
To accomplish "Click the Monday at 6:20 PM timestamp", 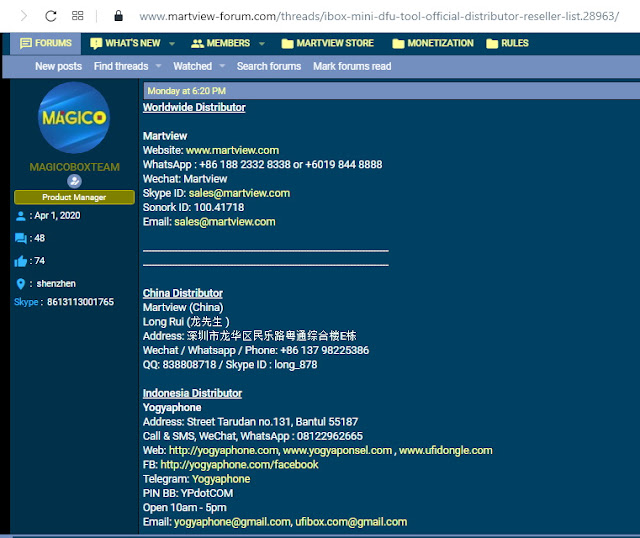I will point(187,91).
